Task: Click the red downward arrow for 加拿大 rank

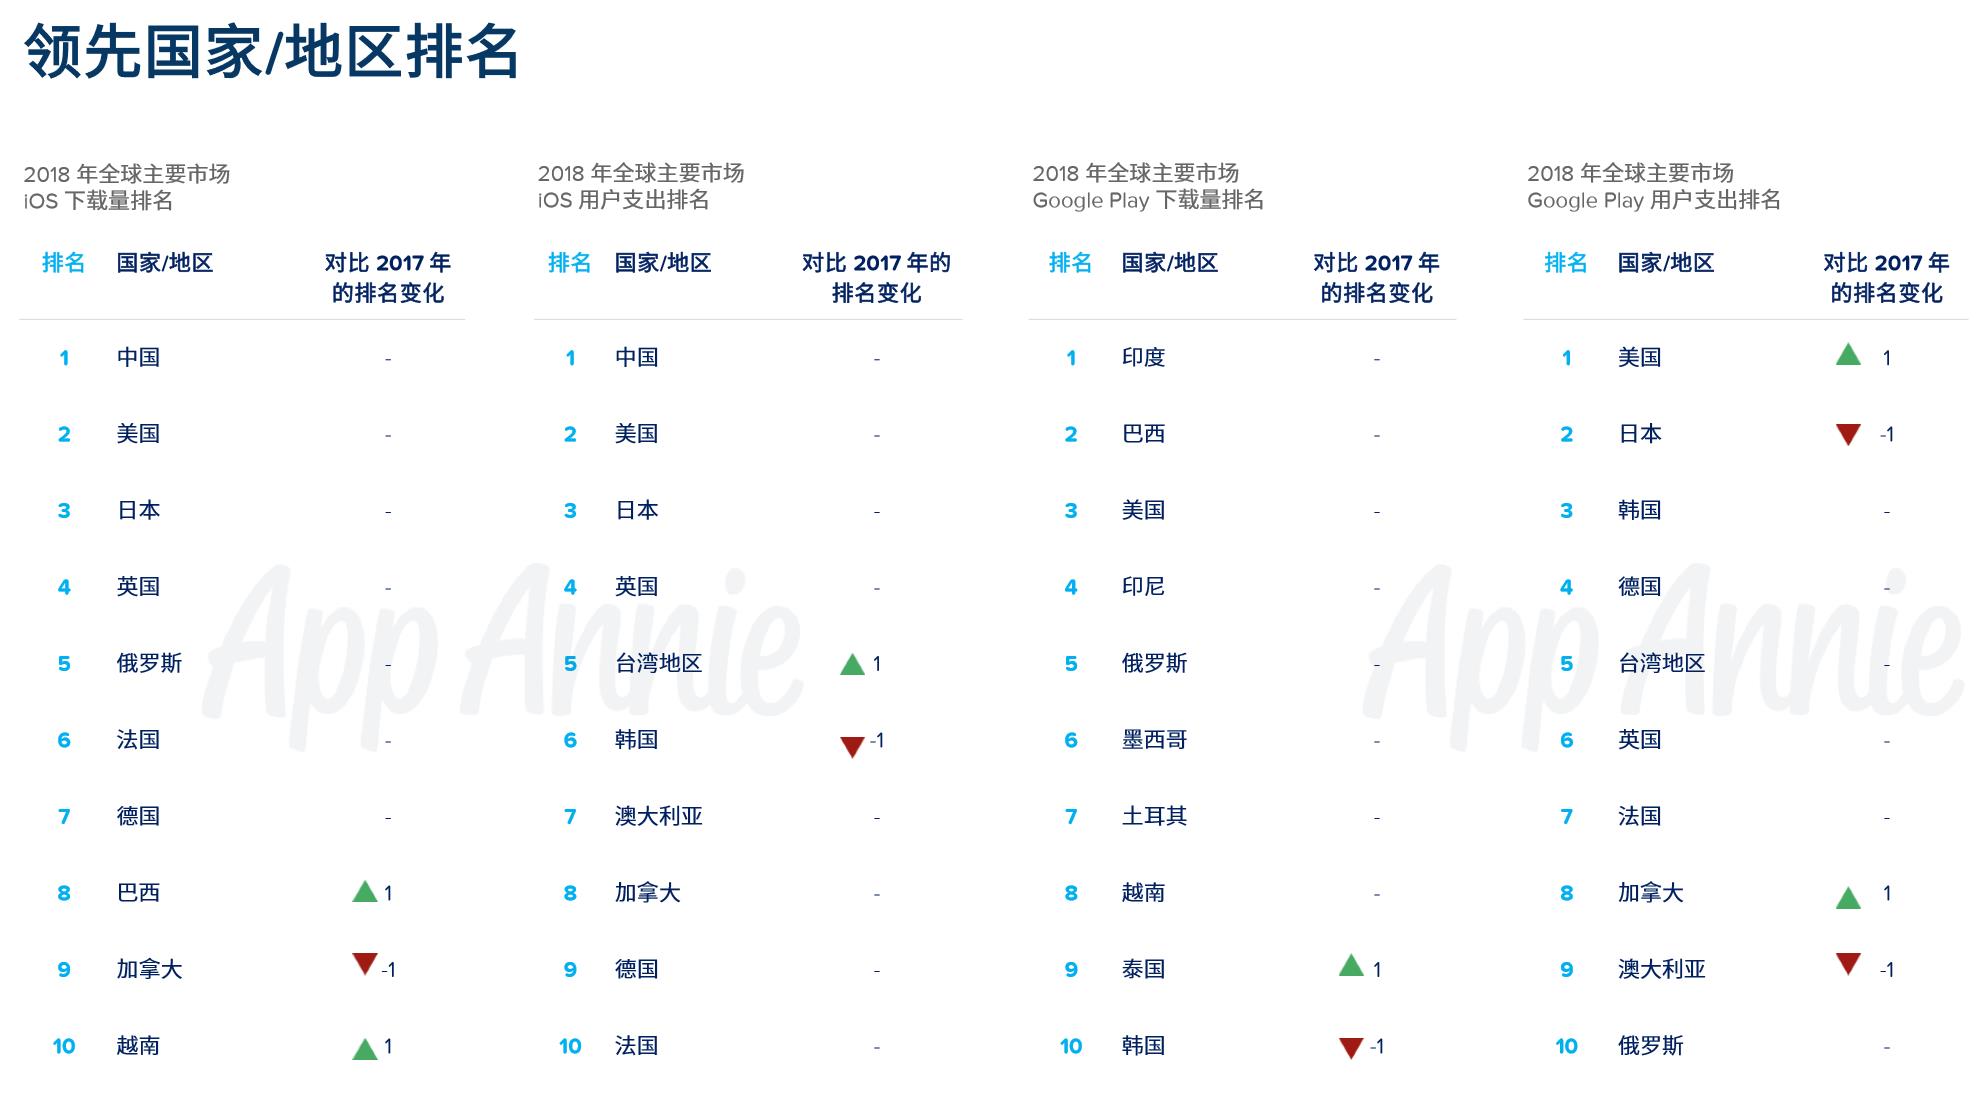Action: (x=359, y=971)
